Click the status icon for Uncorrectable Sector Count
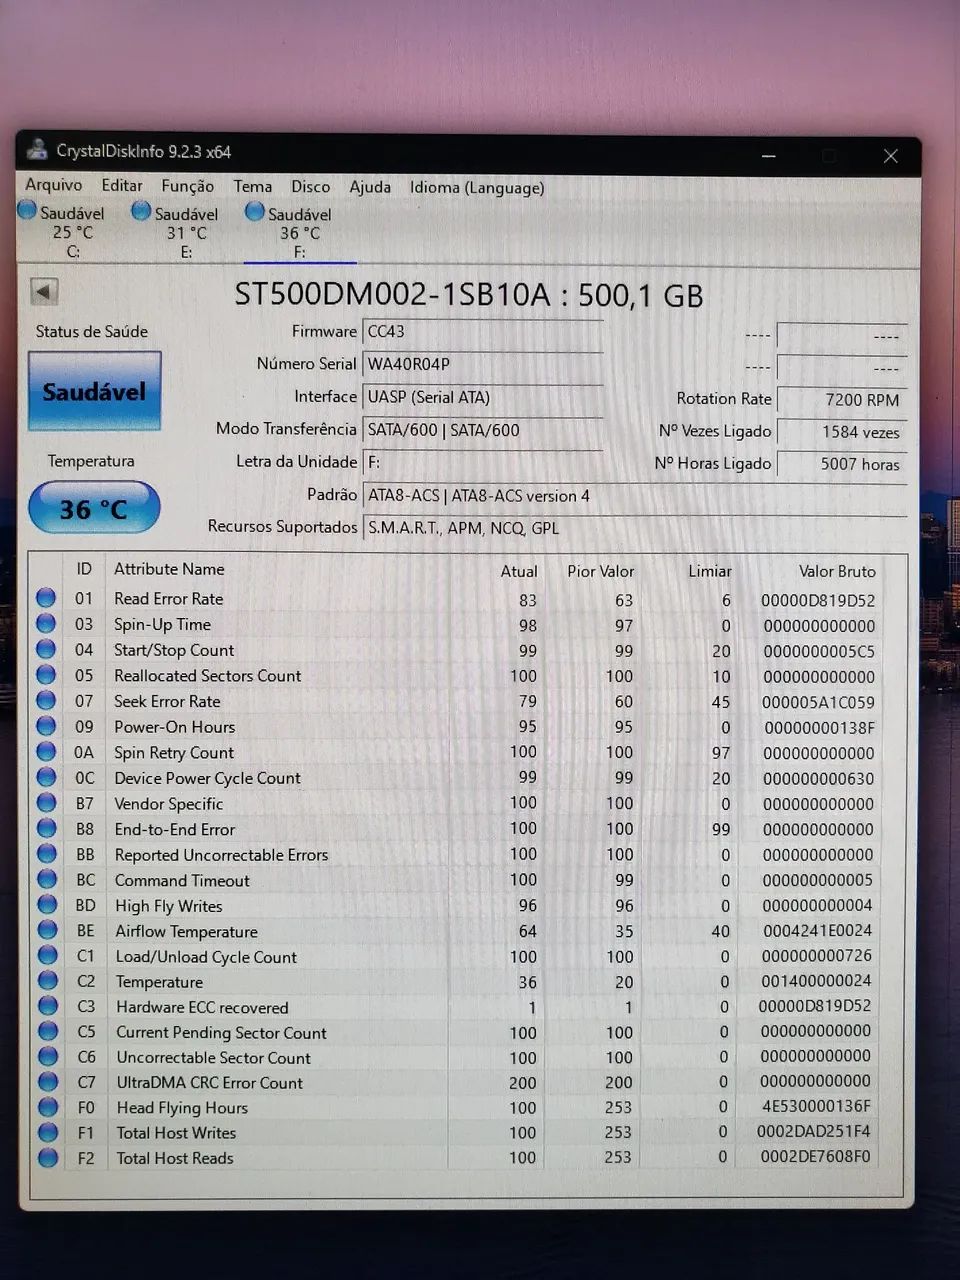This screenshot has height=1280, width=960. [x=47, y=1056]
